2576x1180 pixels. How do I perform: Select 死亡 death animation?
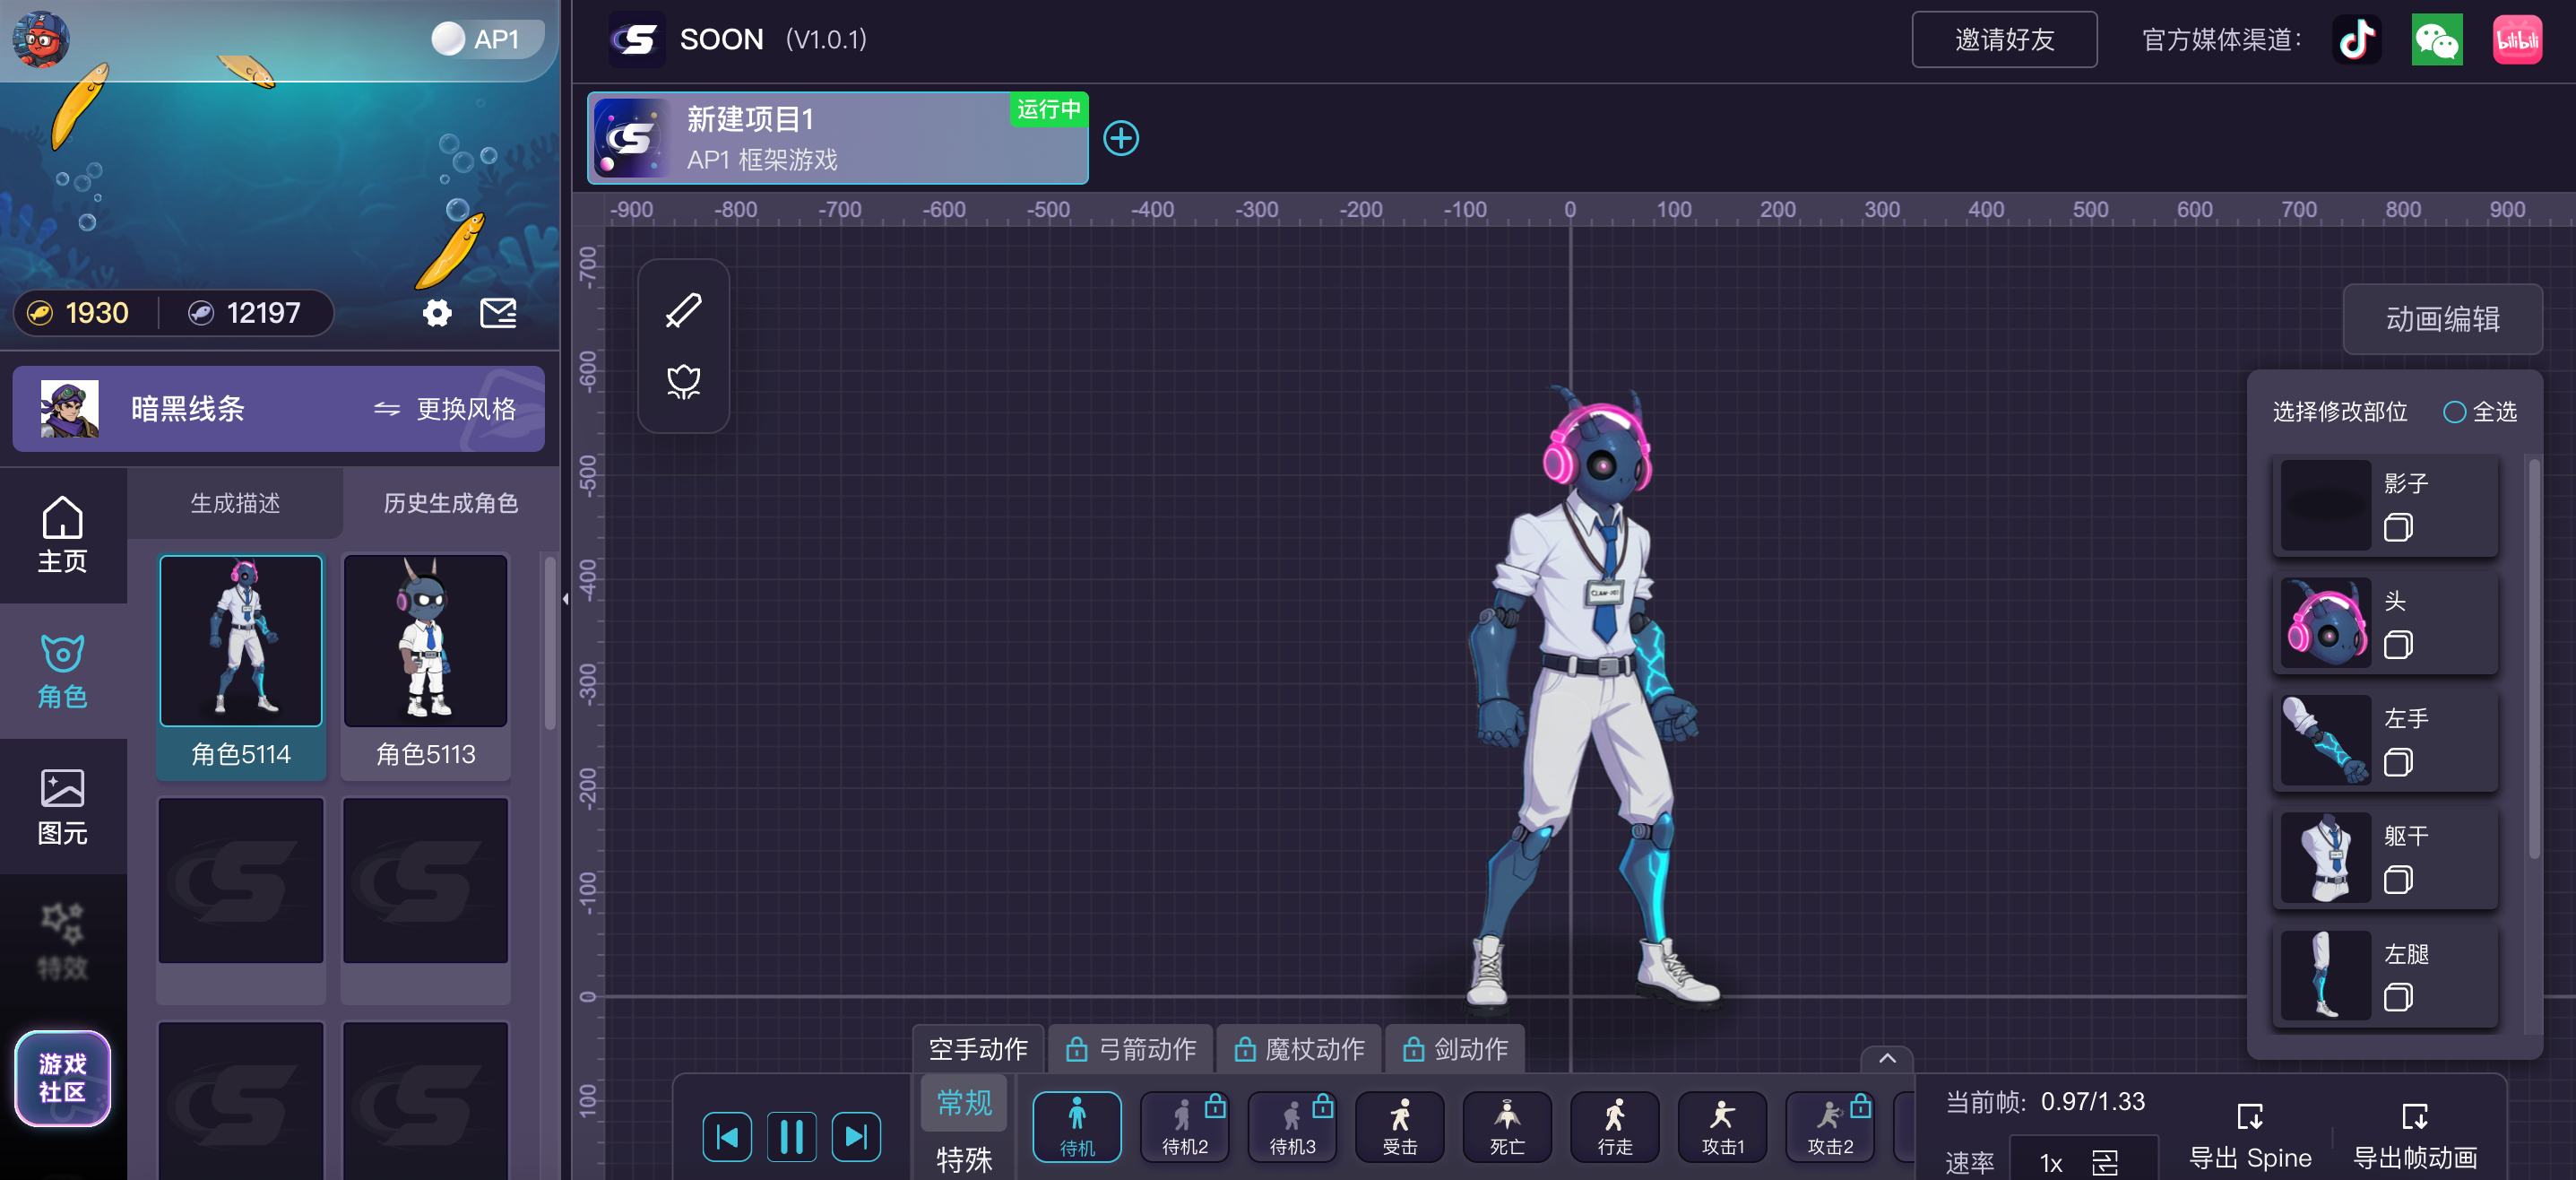(1507, 1126)
